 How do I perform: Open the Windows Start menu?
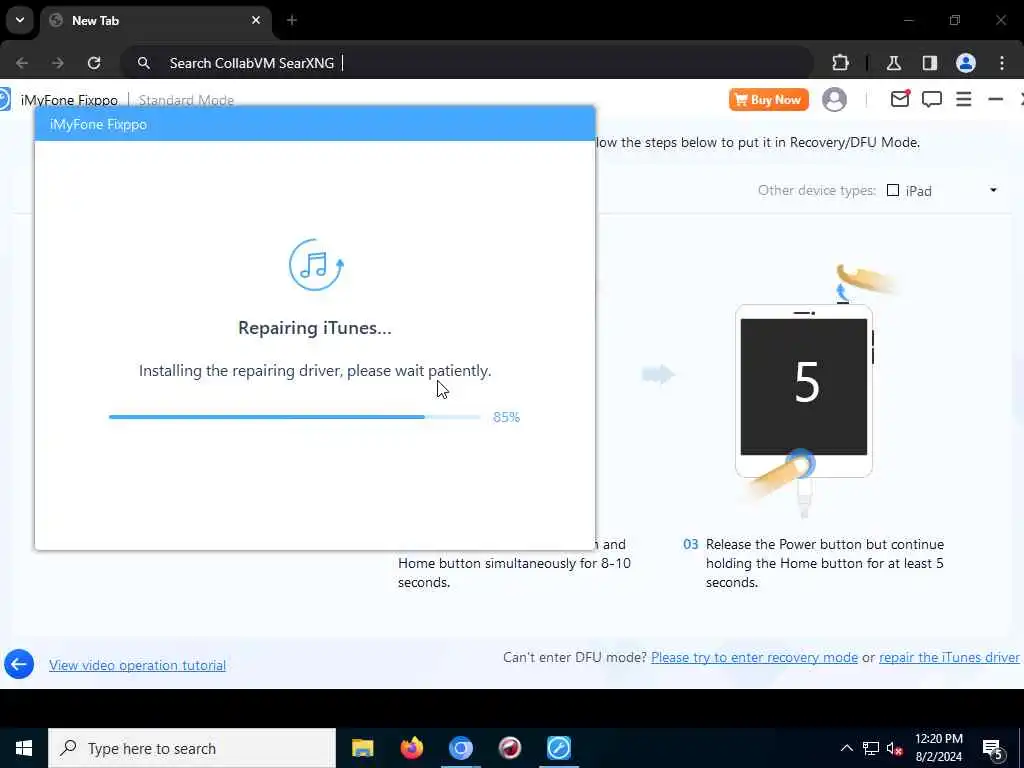(24, 748)
